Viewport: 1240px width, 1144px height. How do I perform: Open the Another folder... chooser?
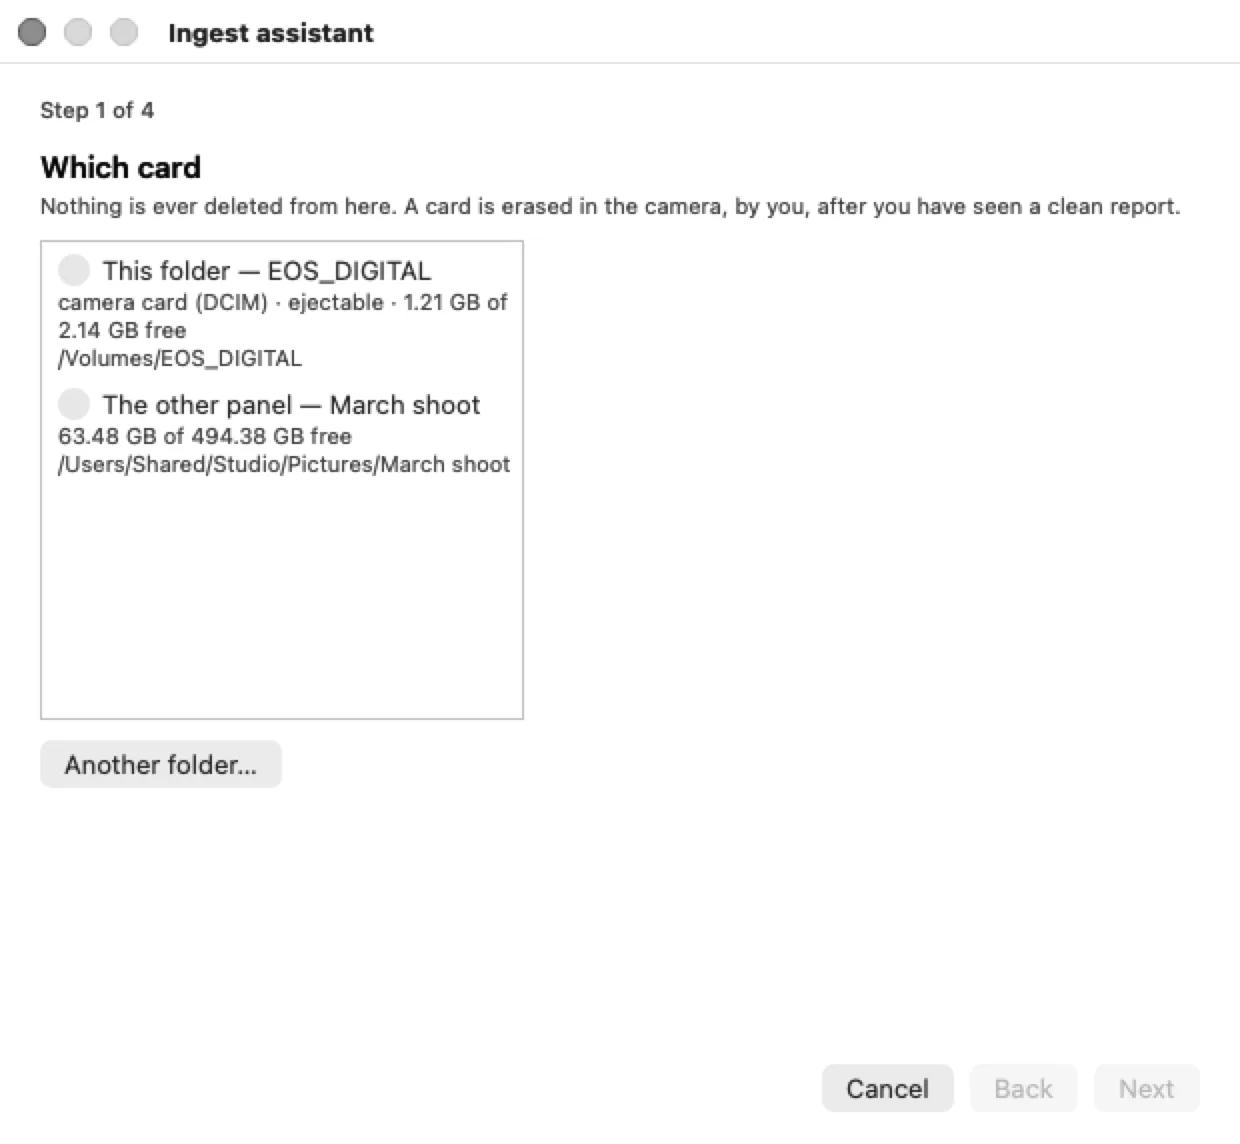[161, 764]
